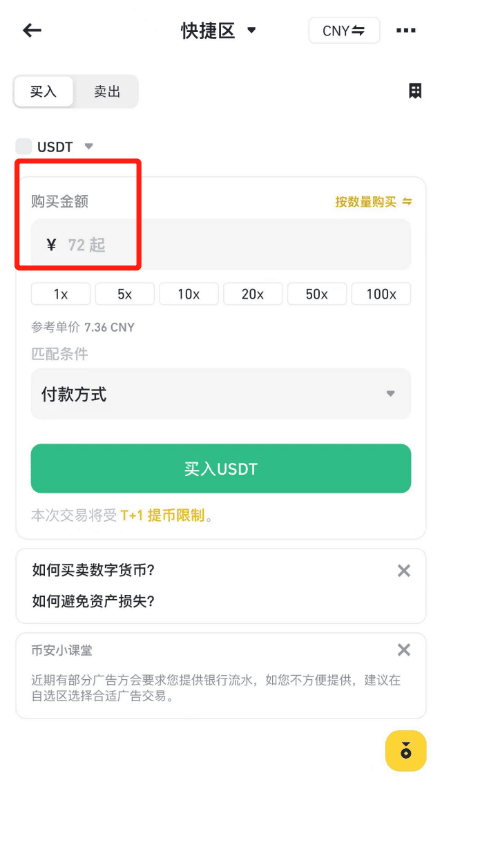This screenshot has width=484, height=867.
Task: Dismiss the trading tips card
Action: [x=404, y=571]
